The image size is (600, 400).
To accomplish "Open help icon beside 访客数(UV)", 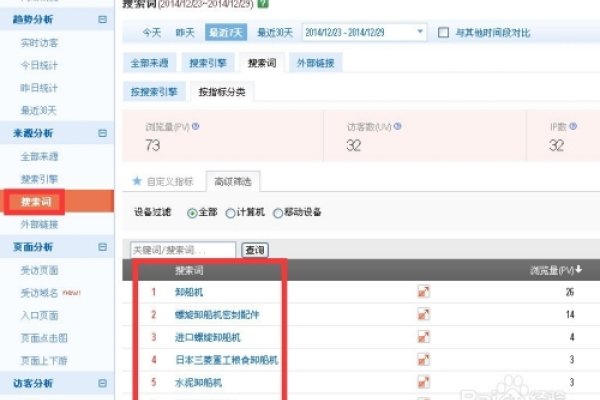I will click(x=398, y=126).
